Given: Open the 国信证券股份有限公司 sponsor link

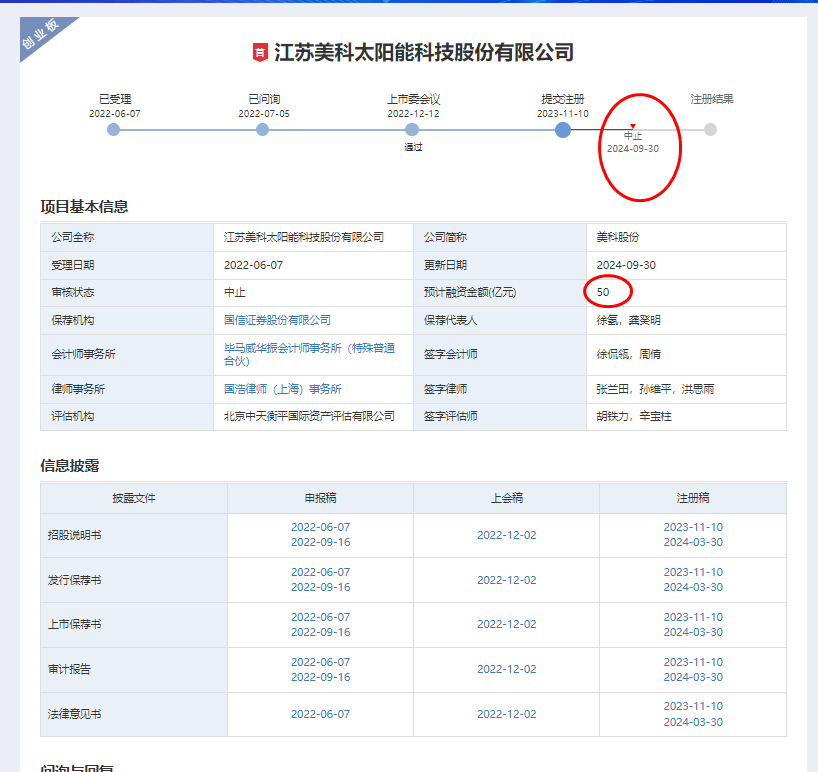Looking at the screenshot, I should (x=277, y=320).
